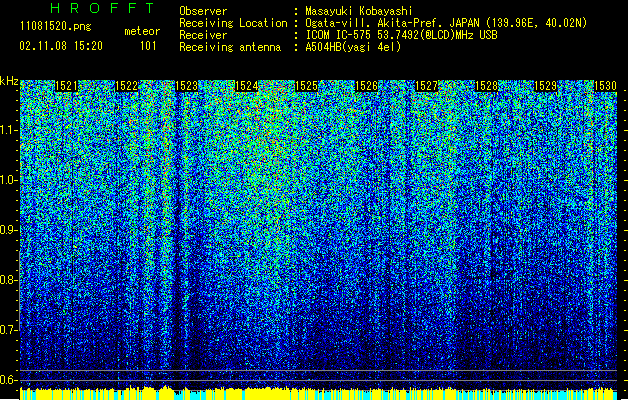
Task: Click the 1529 time marker
Action: tap(546, 86)
